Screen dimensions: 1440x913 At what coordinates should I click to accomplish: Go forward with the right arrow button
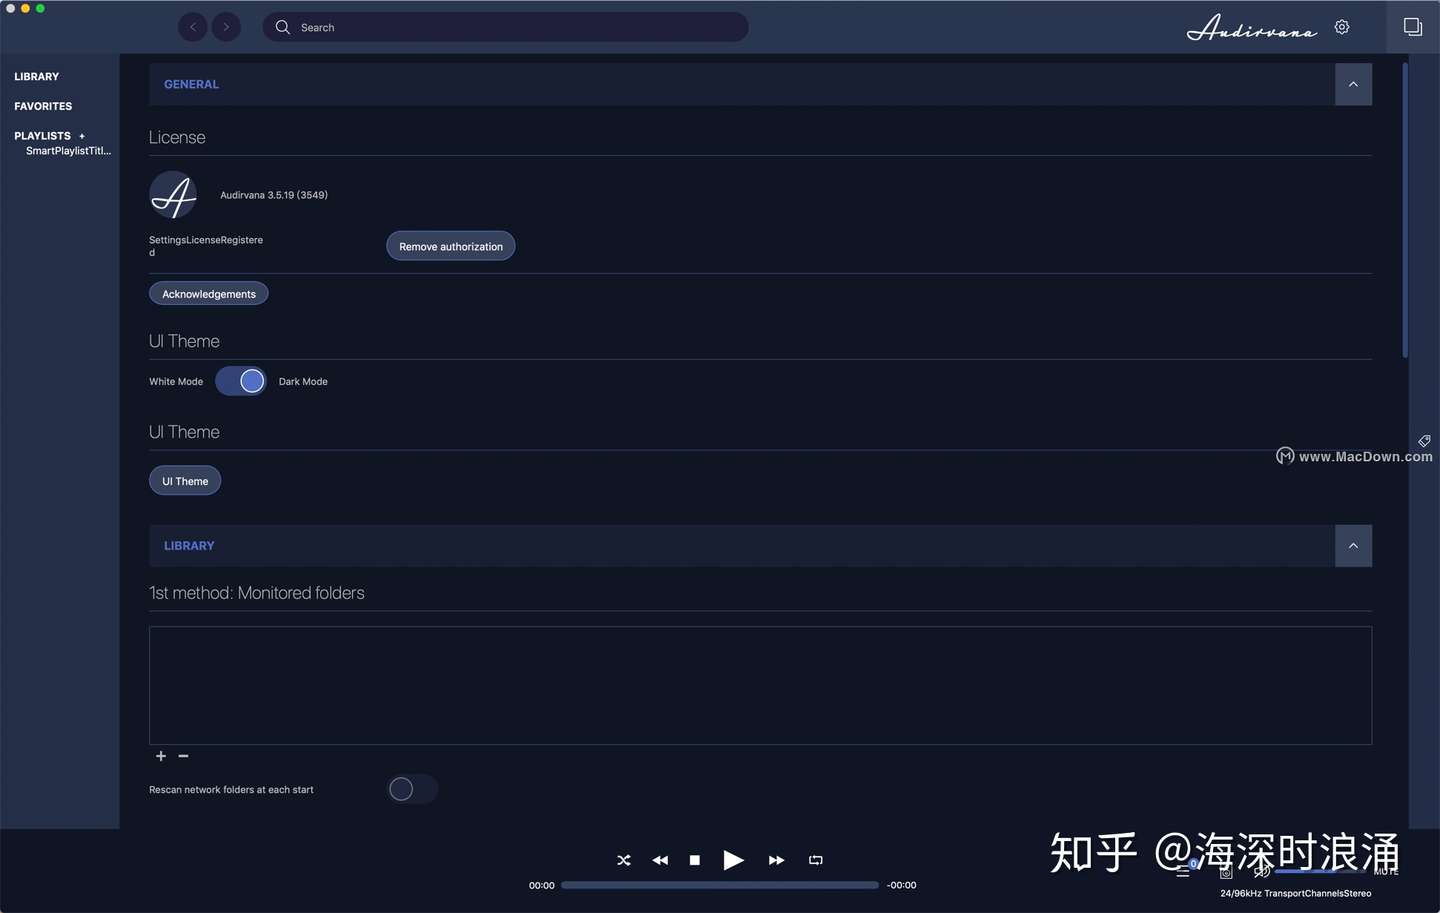pos(226,27)
